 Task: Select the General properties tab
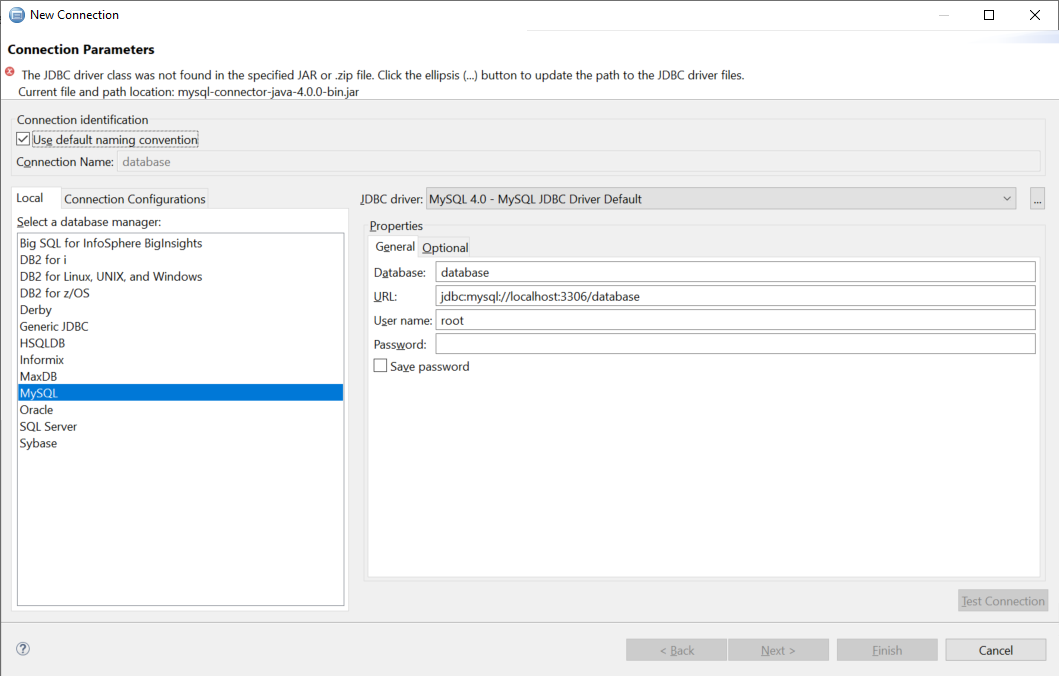[x=394, y=247]
